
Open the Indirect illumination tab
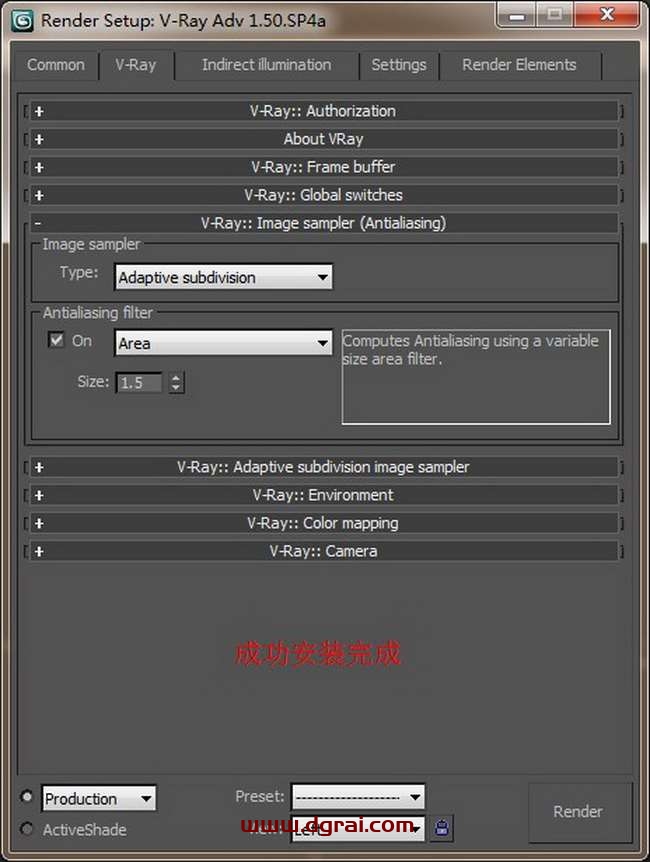pos(266,65)
